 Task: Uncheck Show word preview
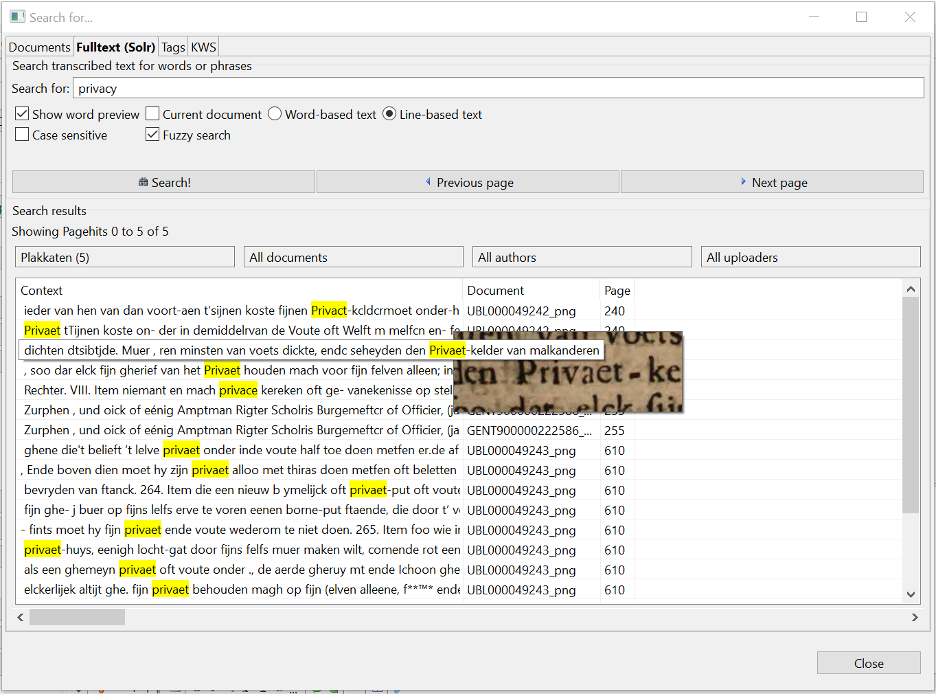(21, 114)
